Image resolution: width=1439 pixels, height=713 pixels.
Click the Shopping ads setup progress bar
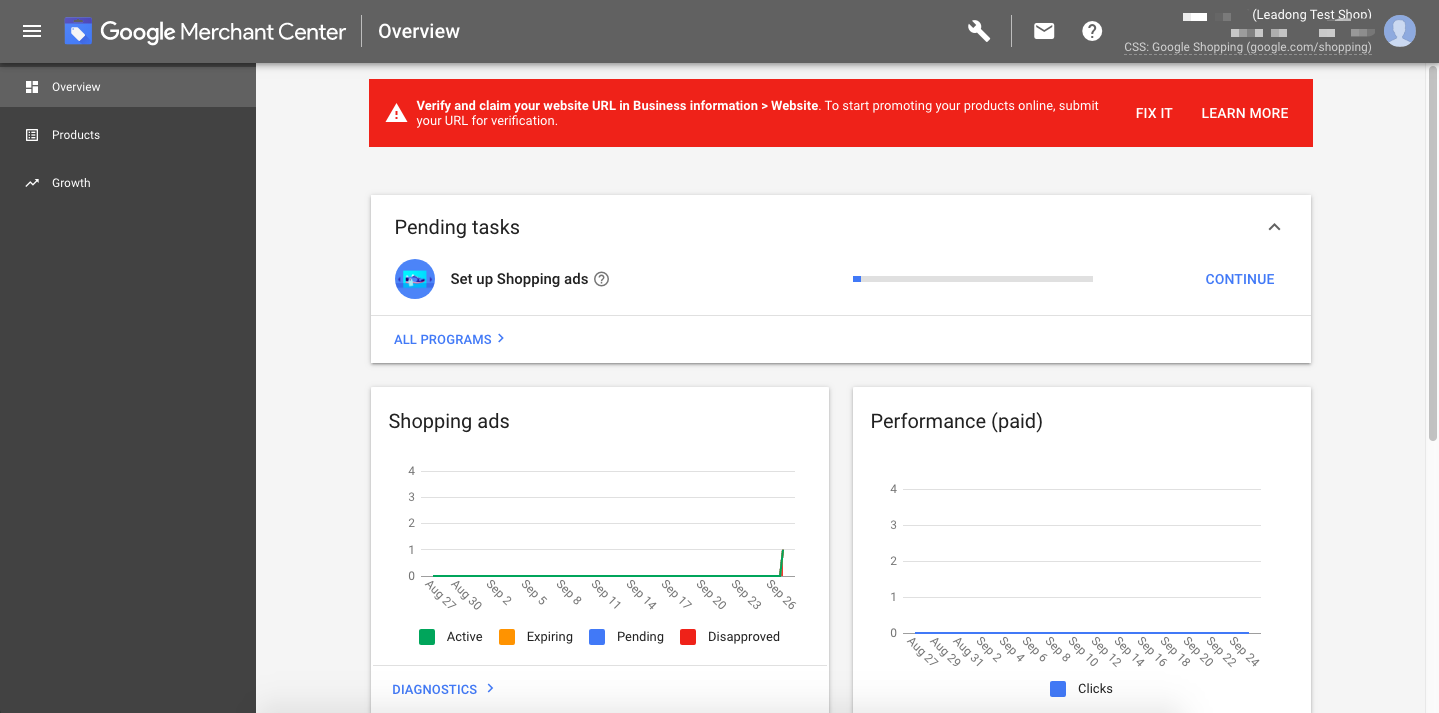(x=972, y=279)
